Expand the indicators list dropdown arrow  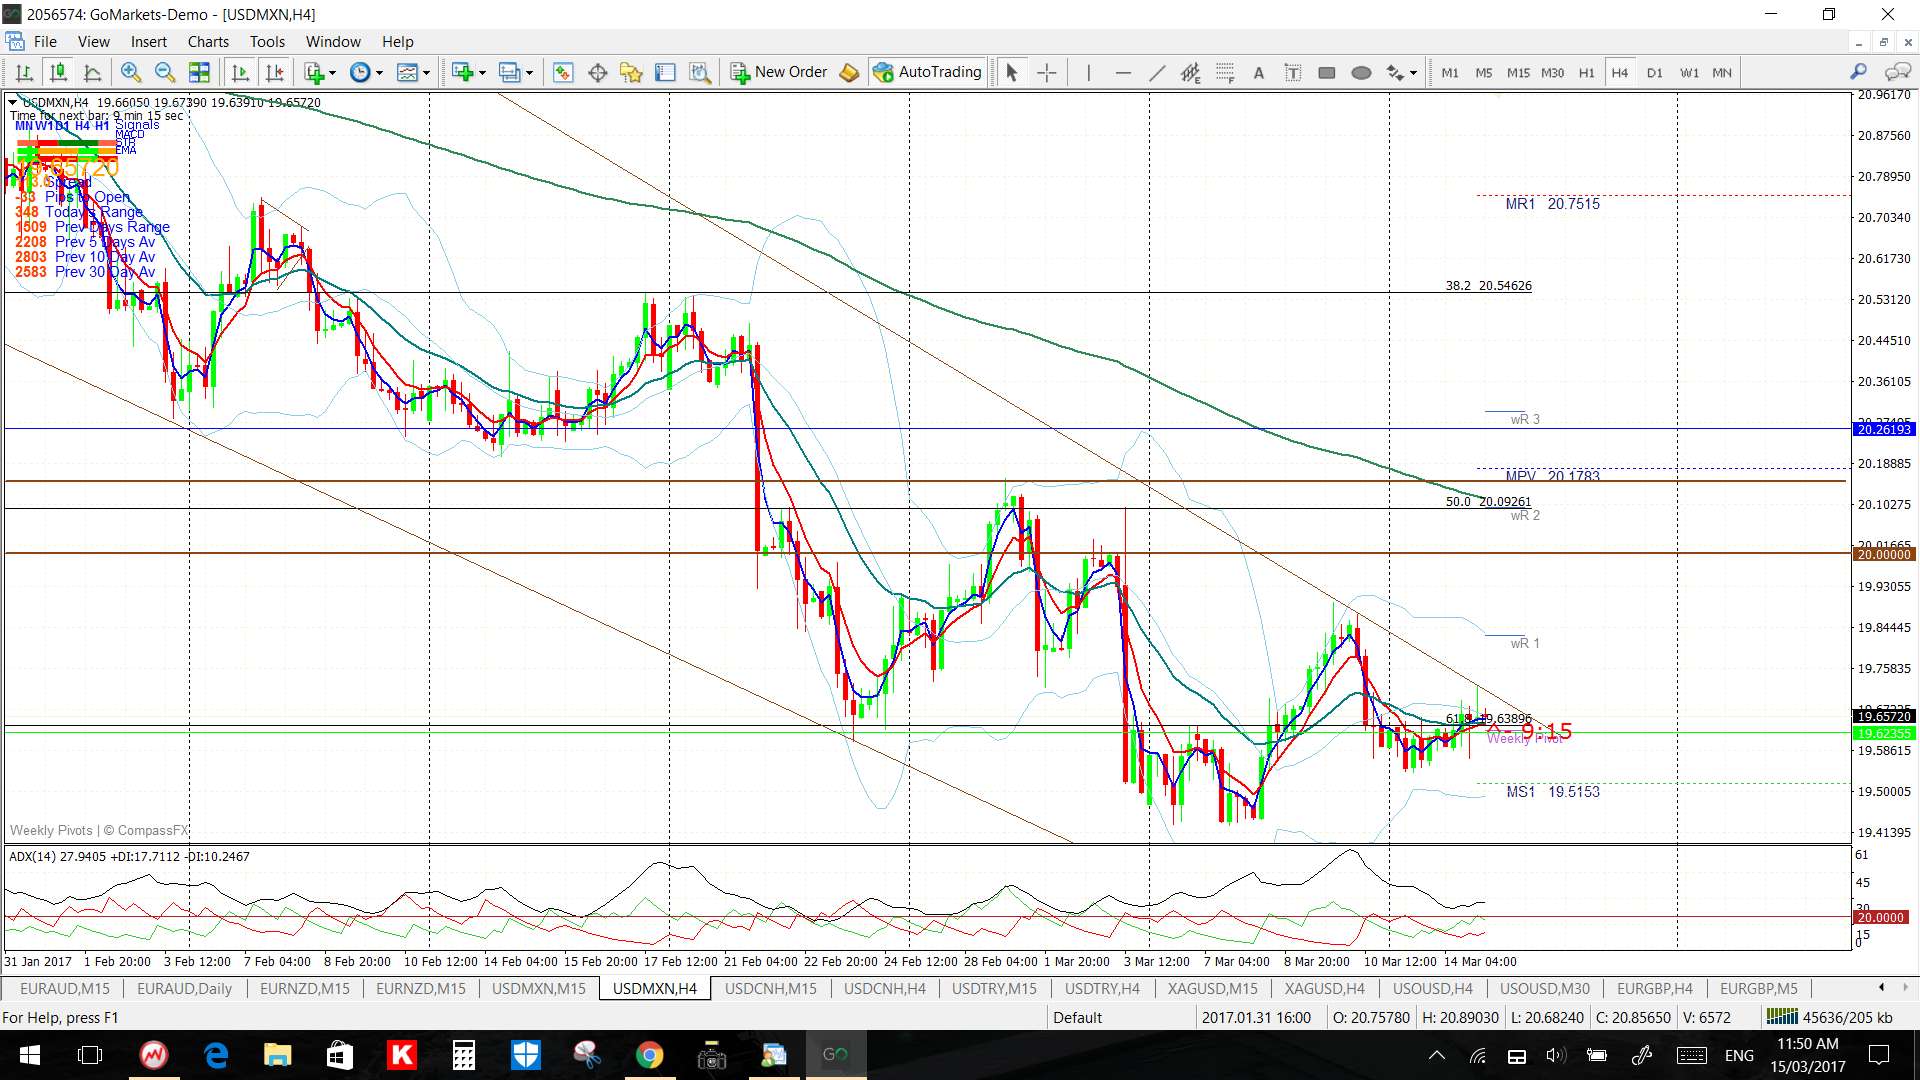tap(332, 72)
